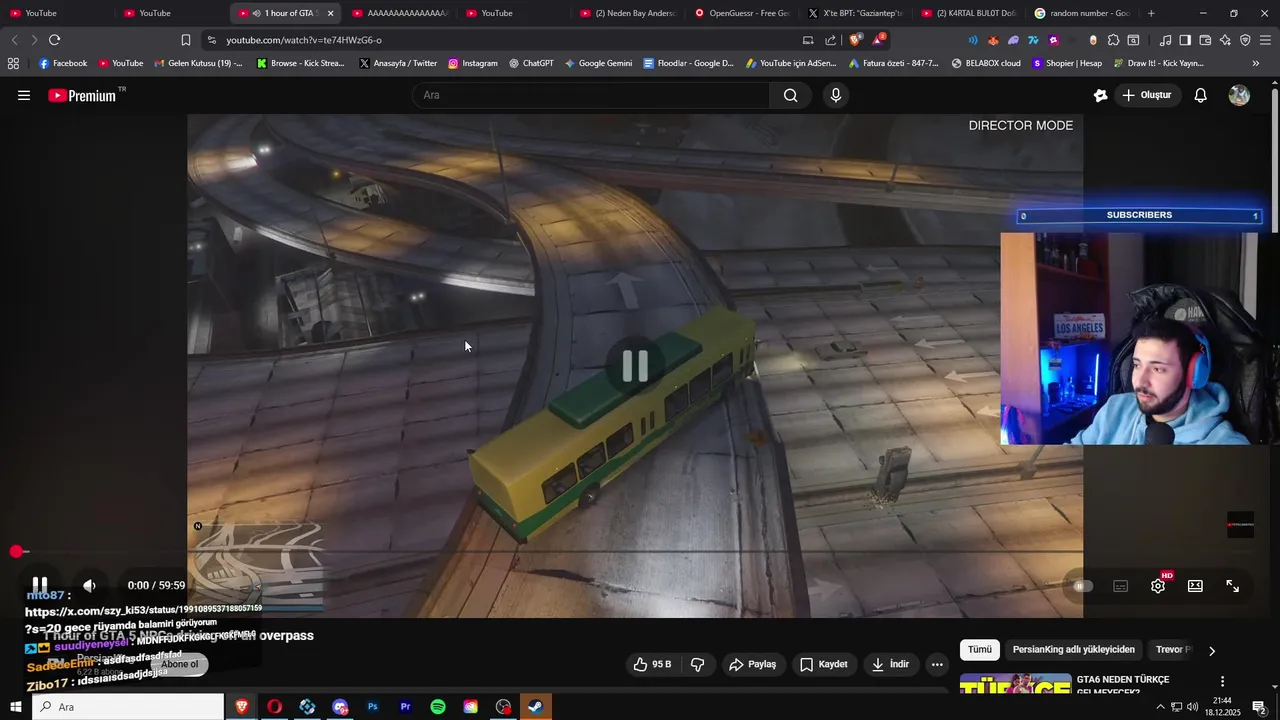The height and width of the screenshot is (720, 1280).
Task: Download the video with İndir
Action: (890, 664)
